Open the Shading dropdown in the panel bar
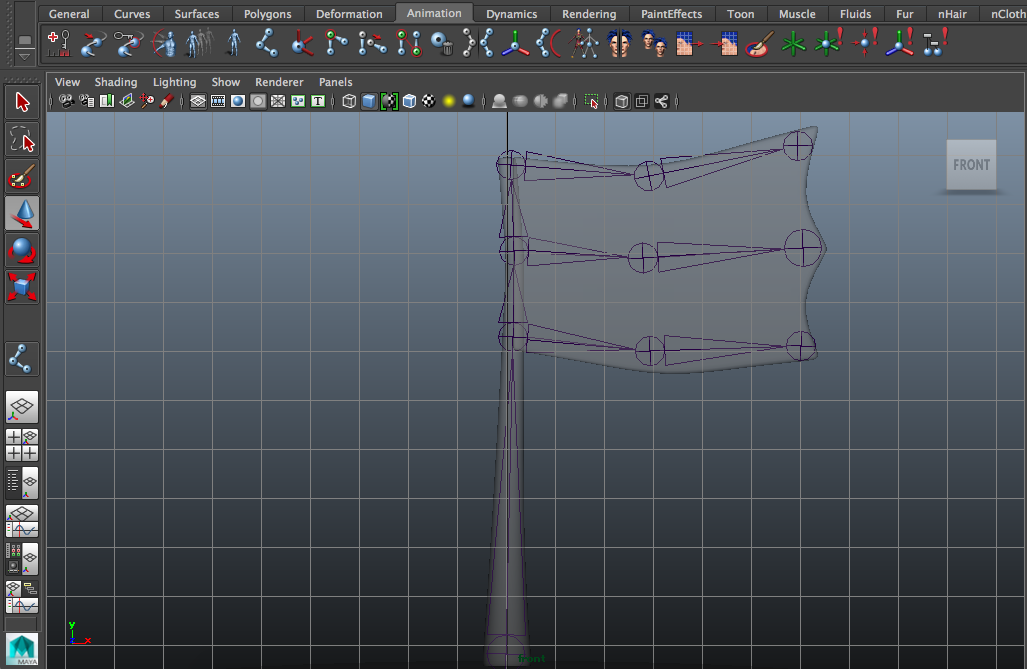 [x=116, y=82]
